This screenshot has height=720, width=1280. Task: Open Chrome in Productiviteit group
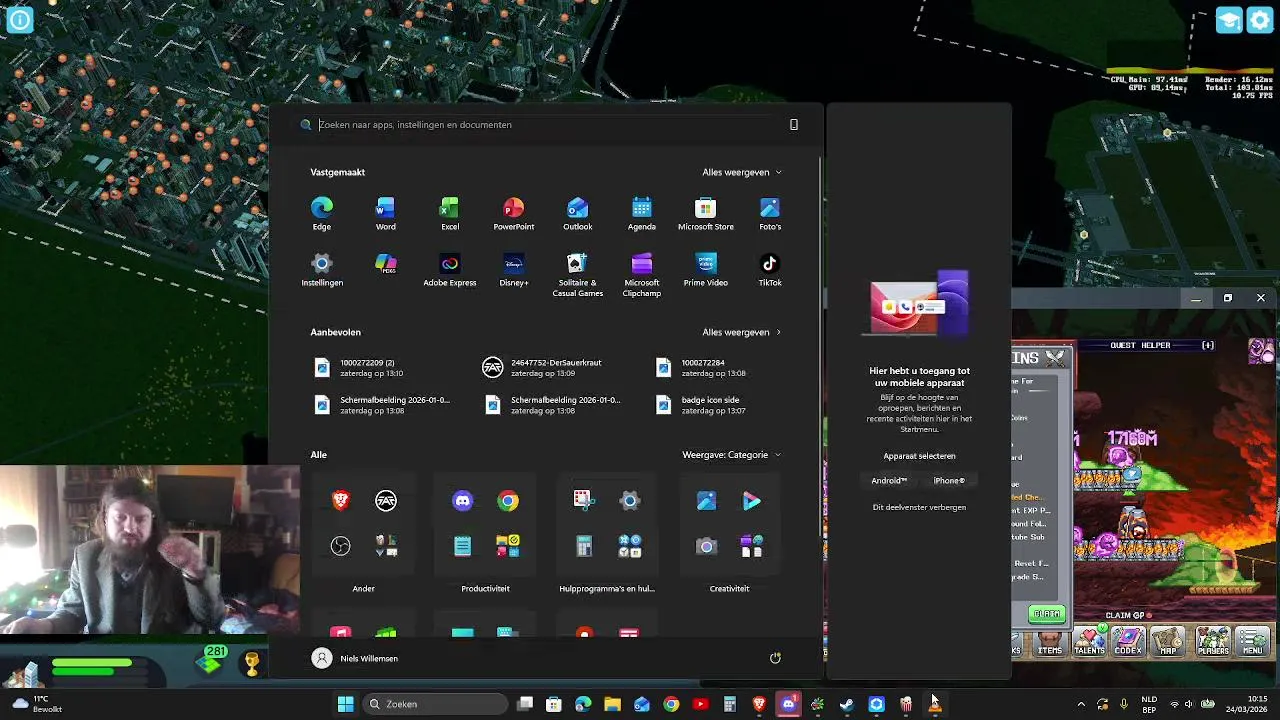pyautogui.click(x=508, y=500)
